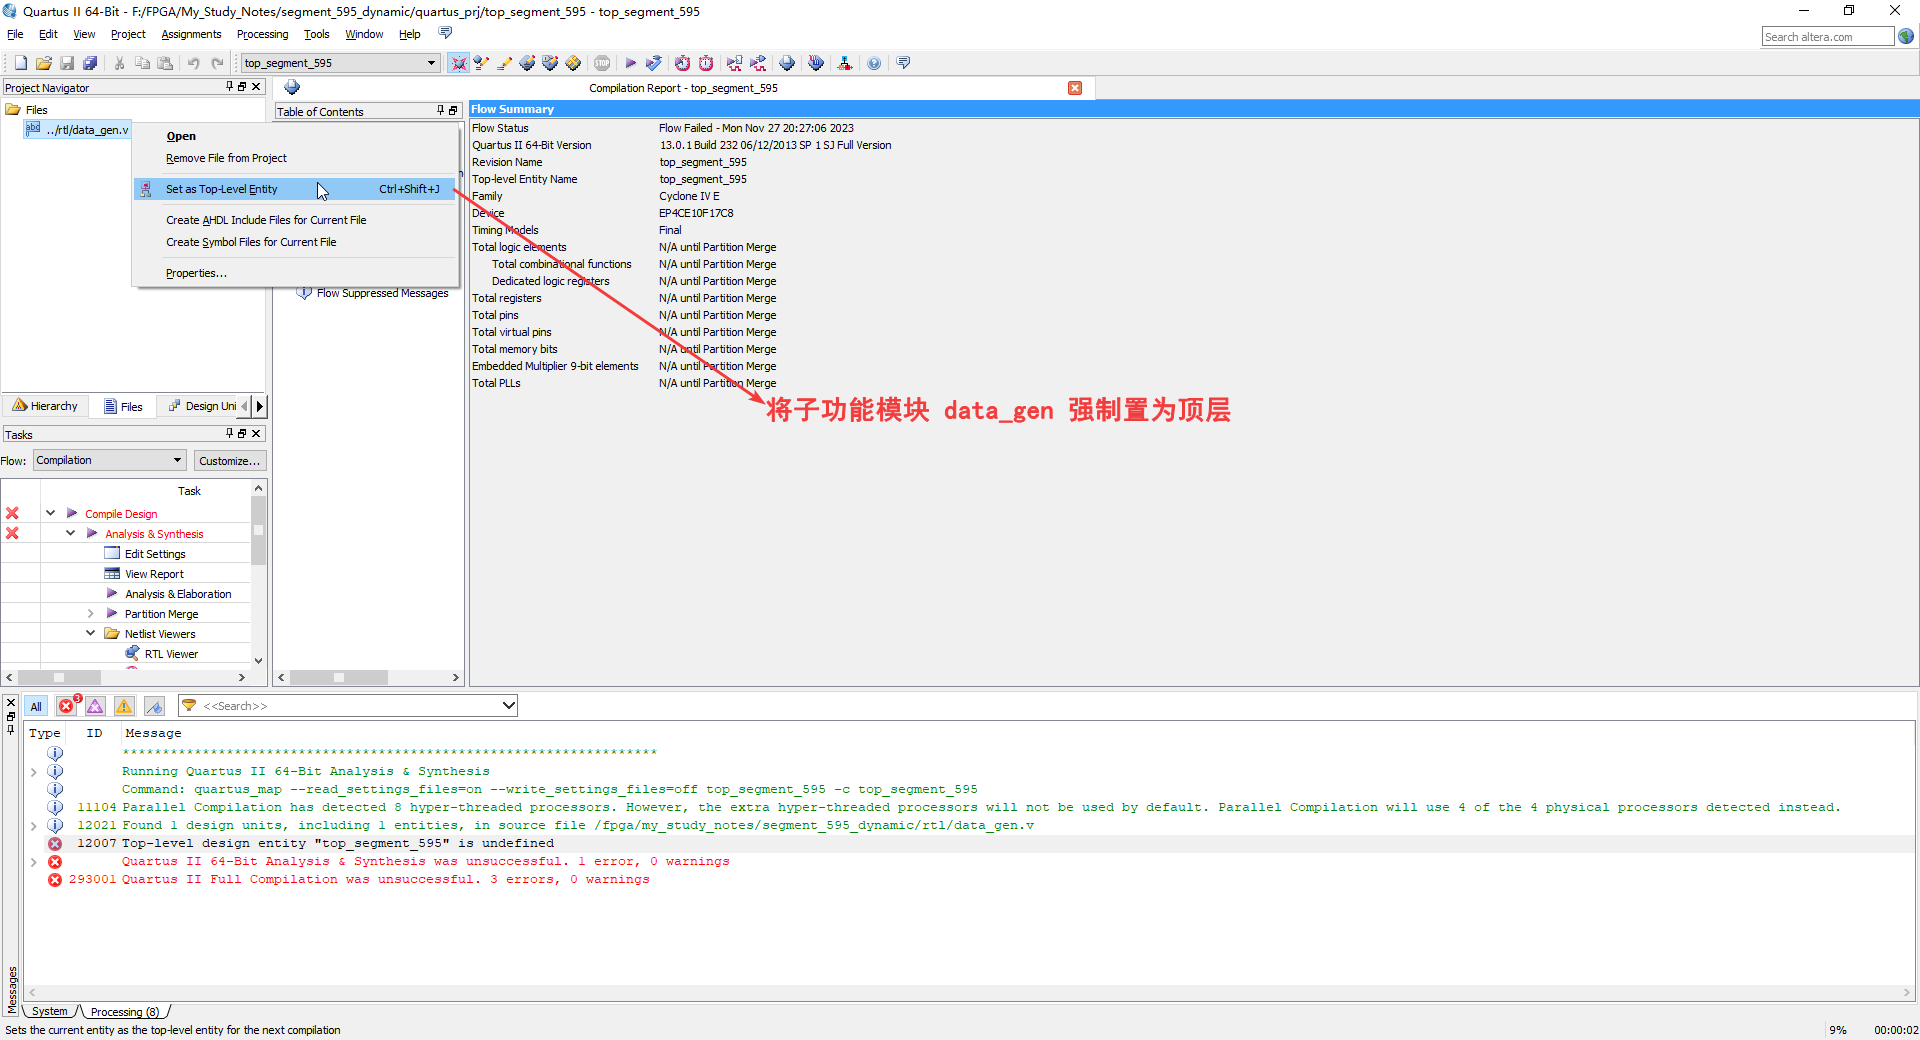
Task: Open the Processing menu
Action: 262,34
